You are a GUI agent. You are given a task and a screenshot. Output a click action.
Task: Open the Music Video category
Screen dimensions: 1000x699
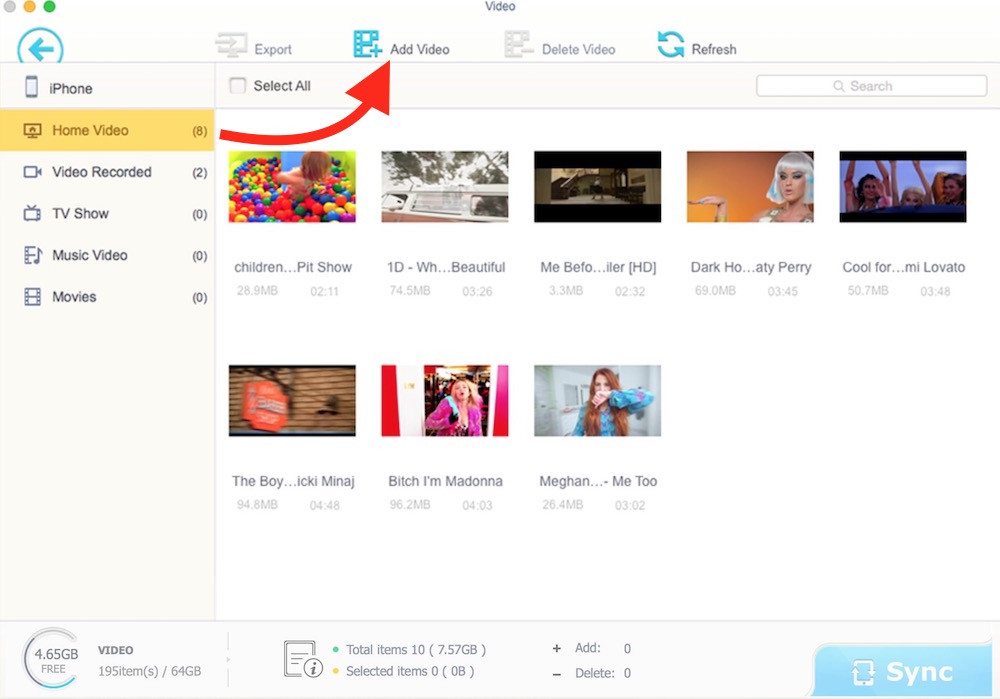pyautogui.click(x=107, y=255)
